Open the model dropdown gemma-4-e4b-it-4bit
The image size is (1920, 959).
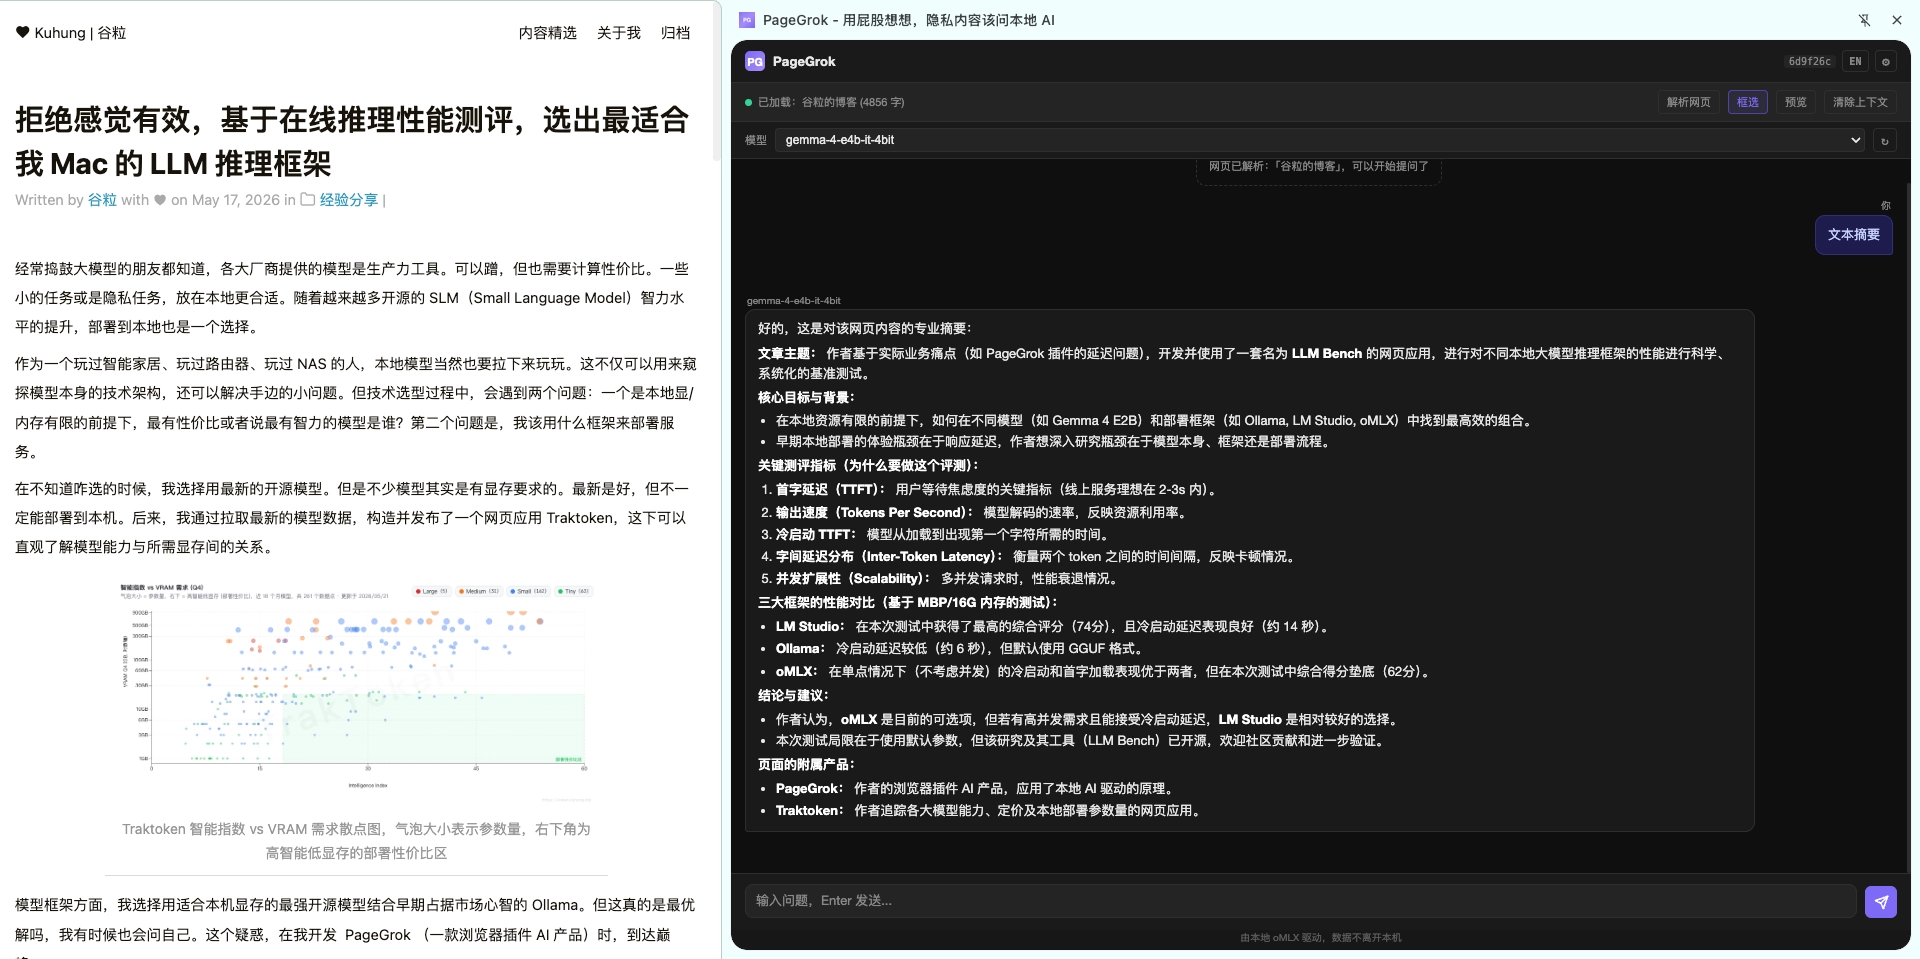[1320, 140]
